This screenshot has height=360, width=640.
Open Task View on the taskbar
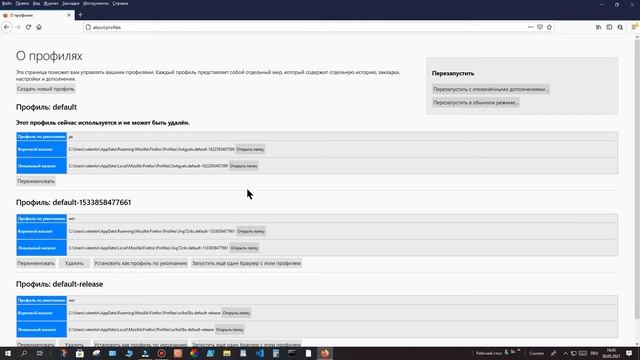40,353
